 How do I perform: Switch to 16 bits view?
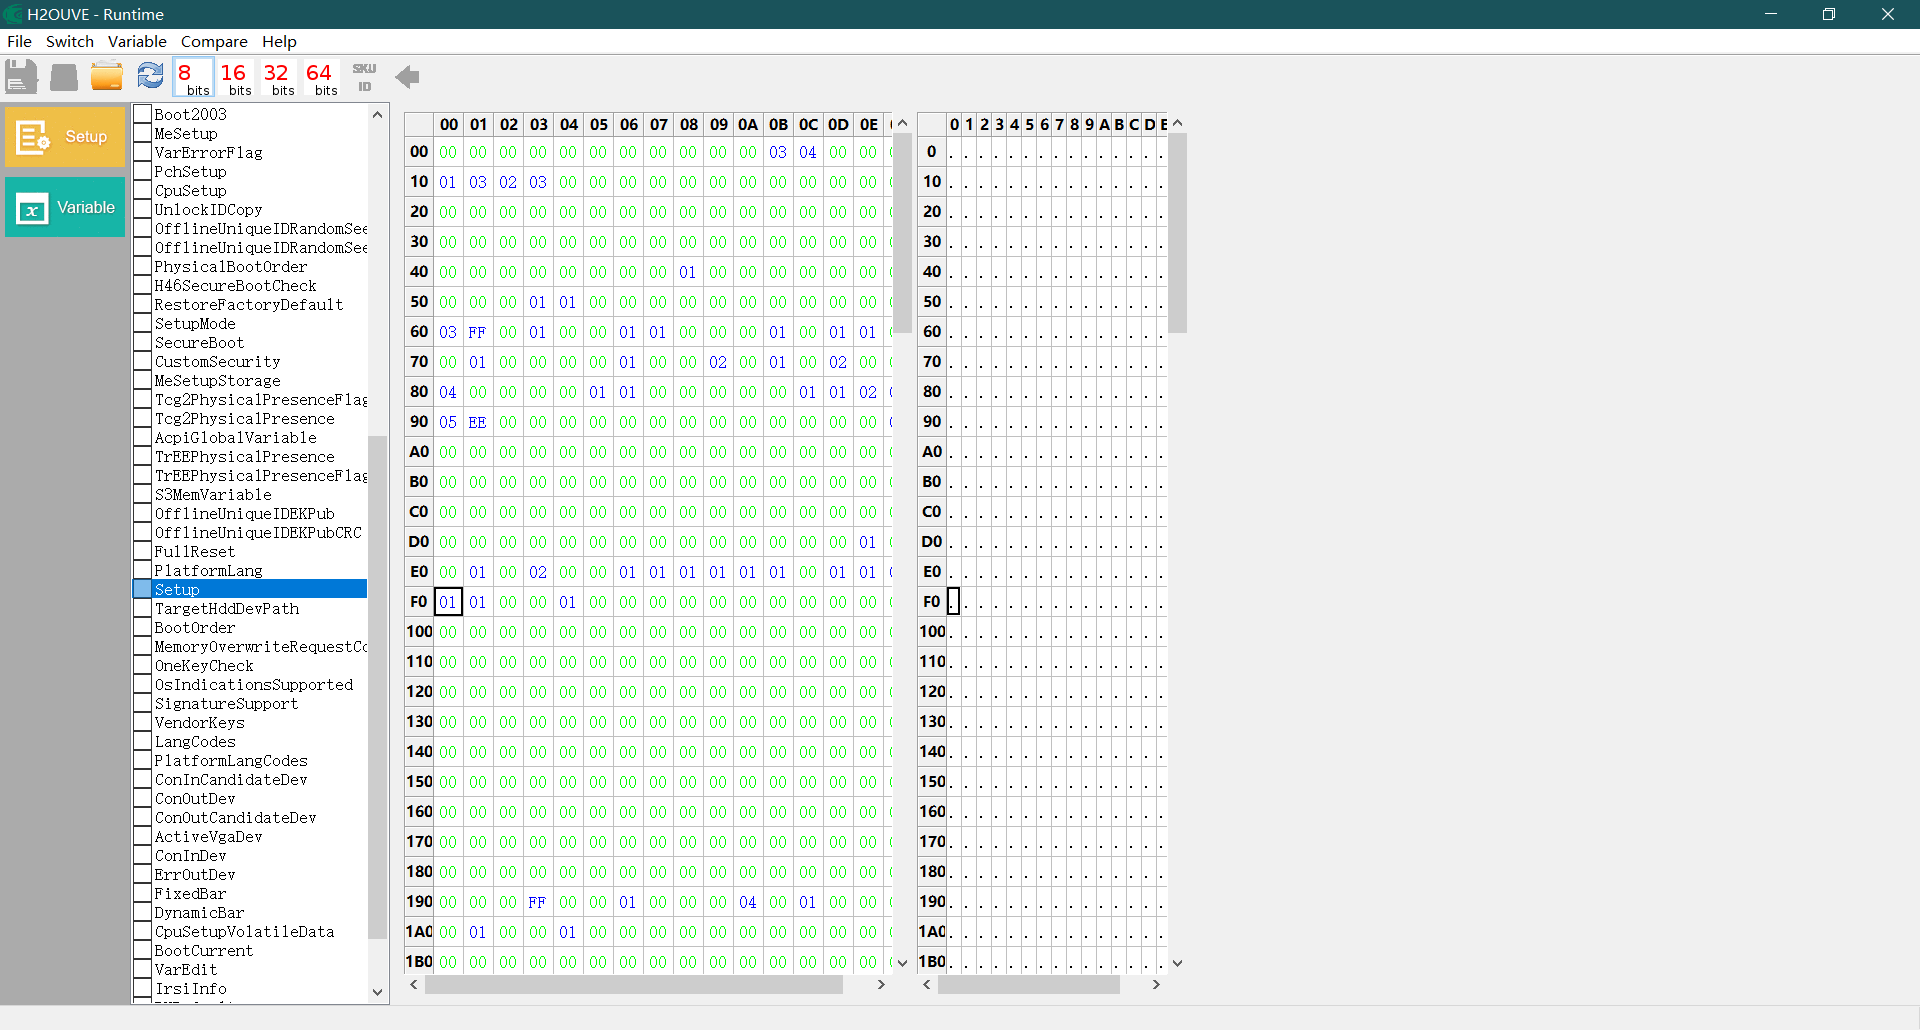pyautogui.click(x=234, y=78)
